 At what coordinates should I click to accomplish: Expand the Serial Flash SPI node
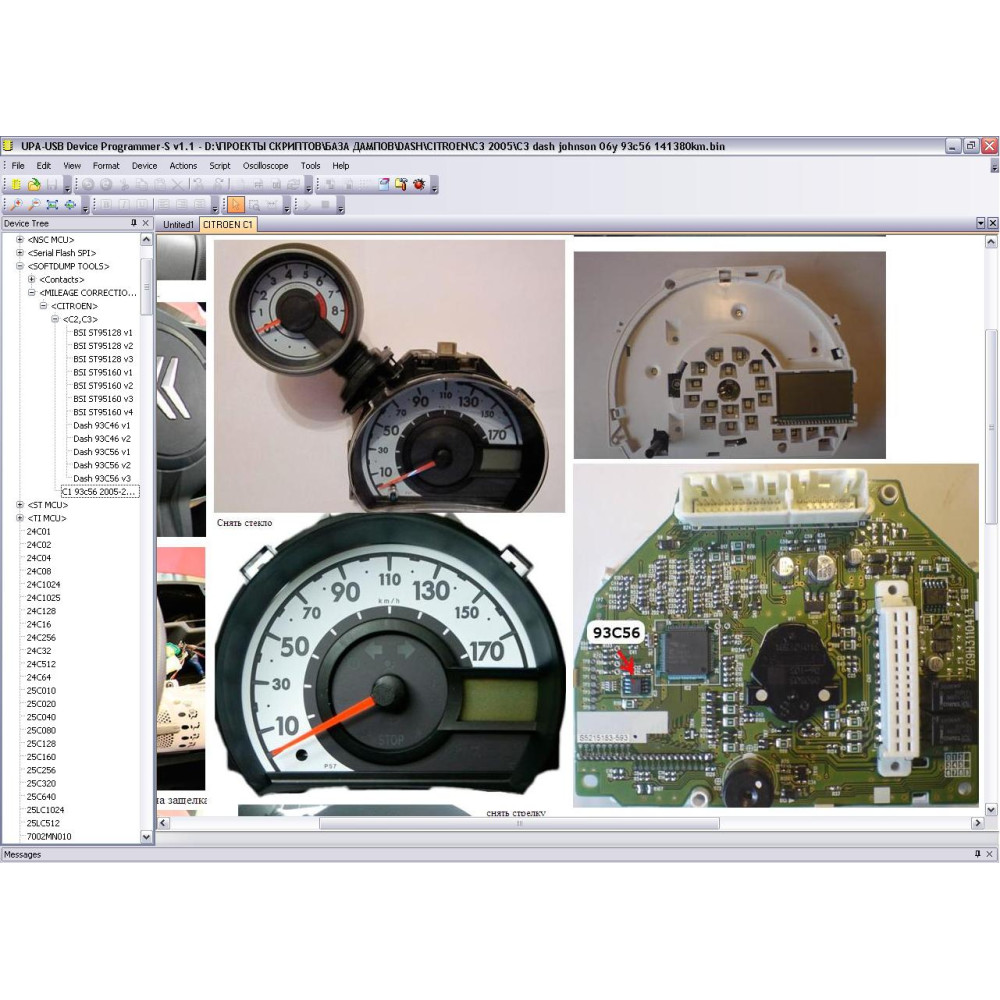pyautogui.click(x=20, y=253)
